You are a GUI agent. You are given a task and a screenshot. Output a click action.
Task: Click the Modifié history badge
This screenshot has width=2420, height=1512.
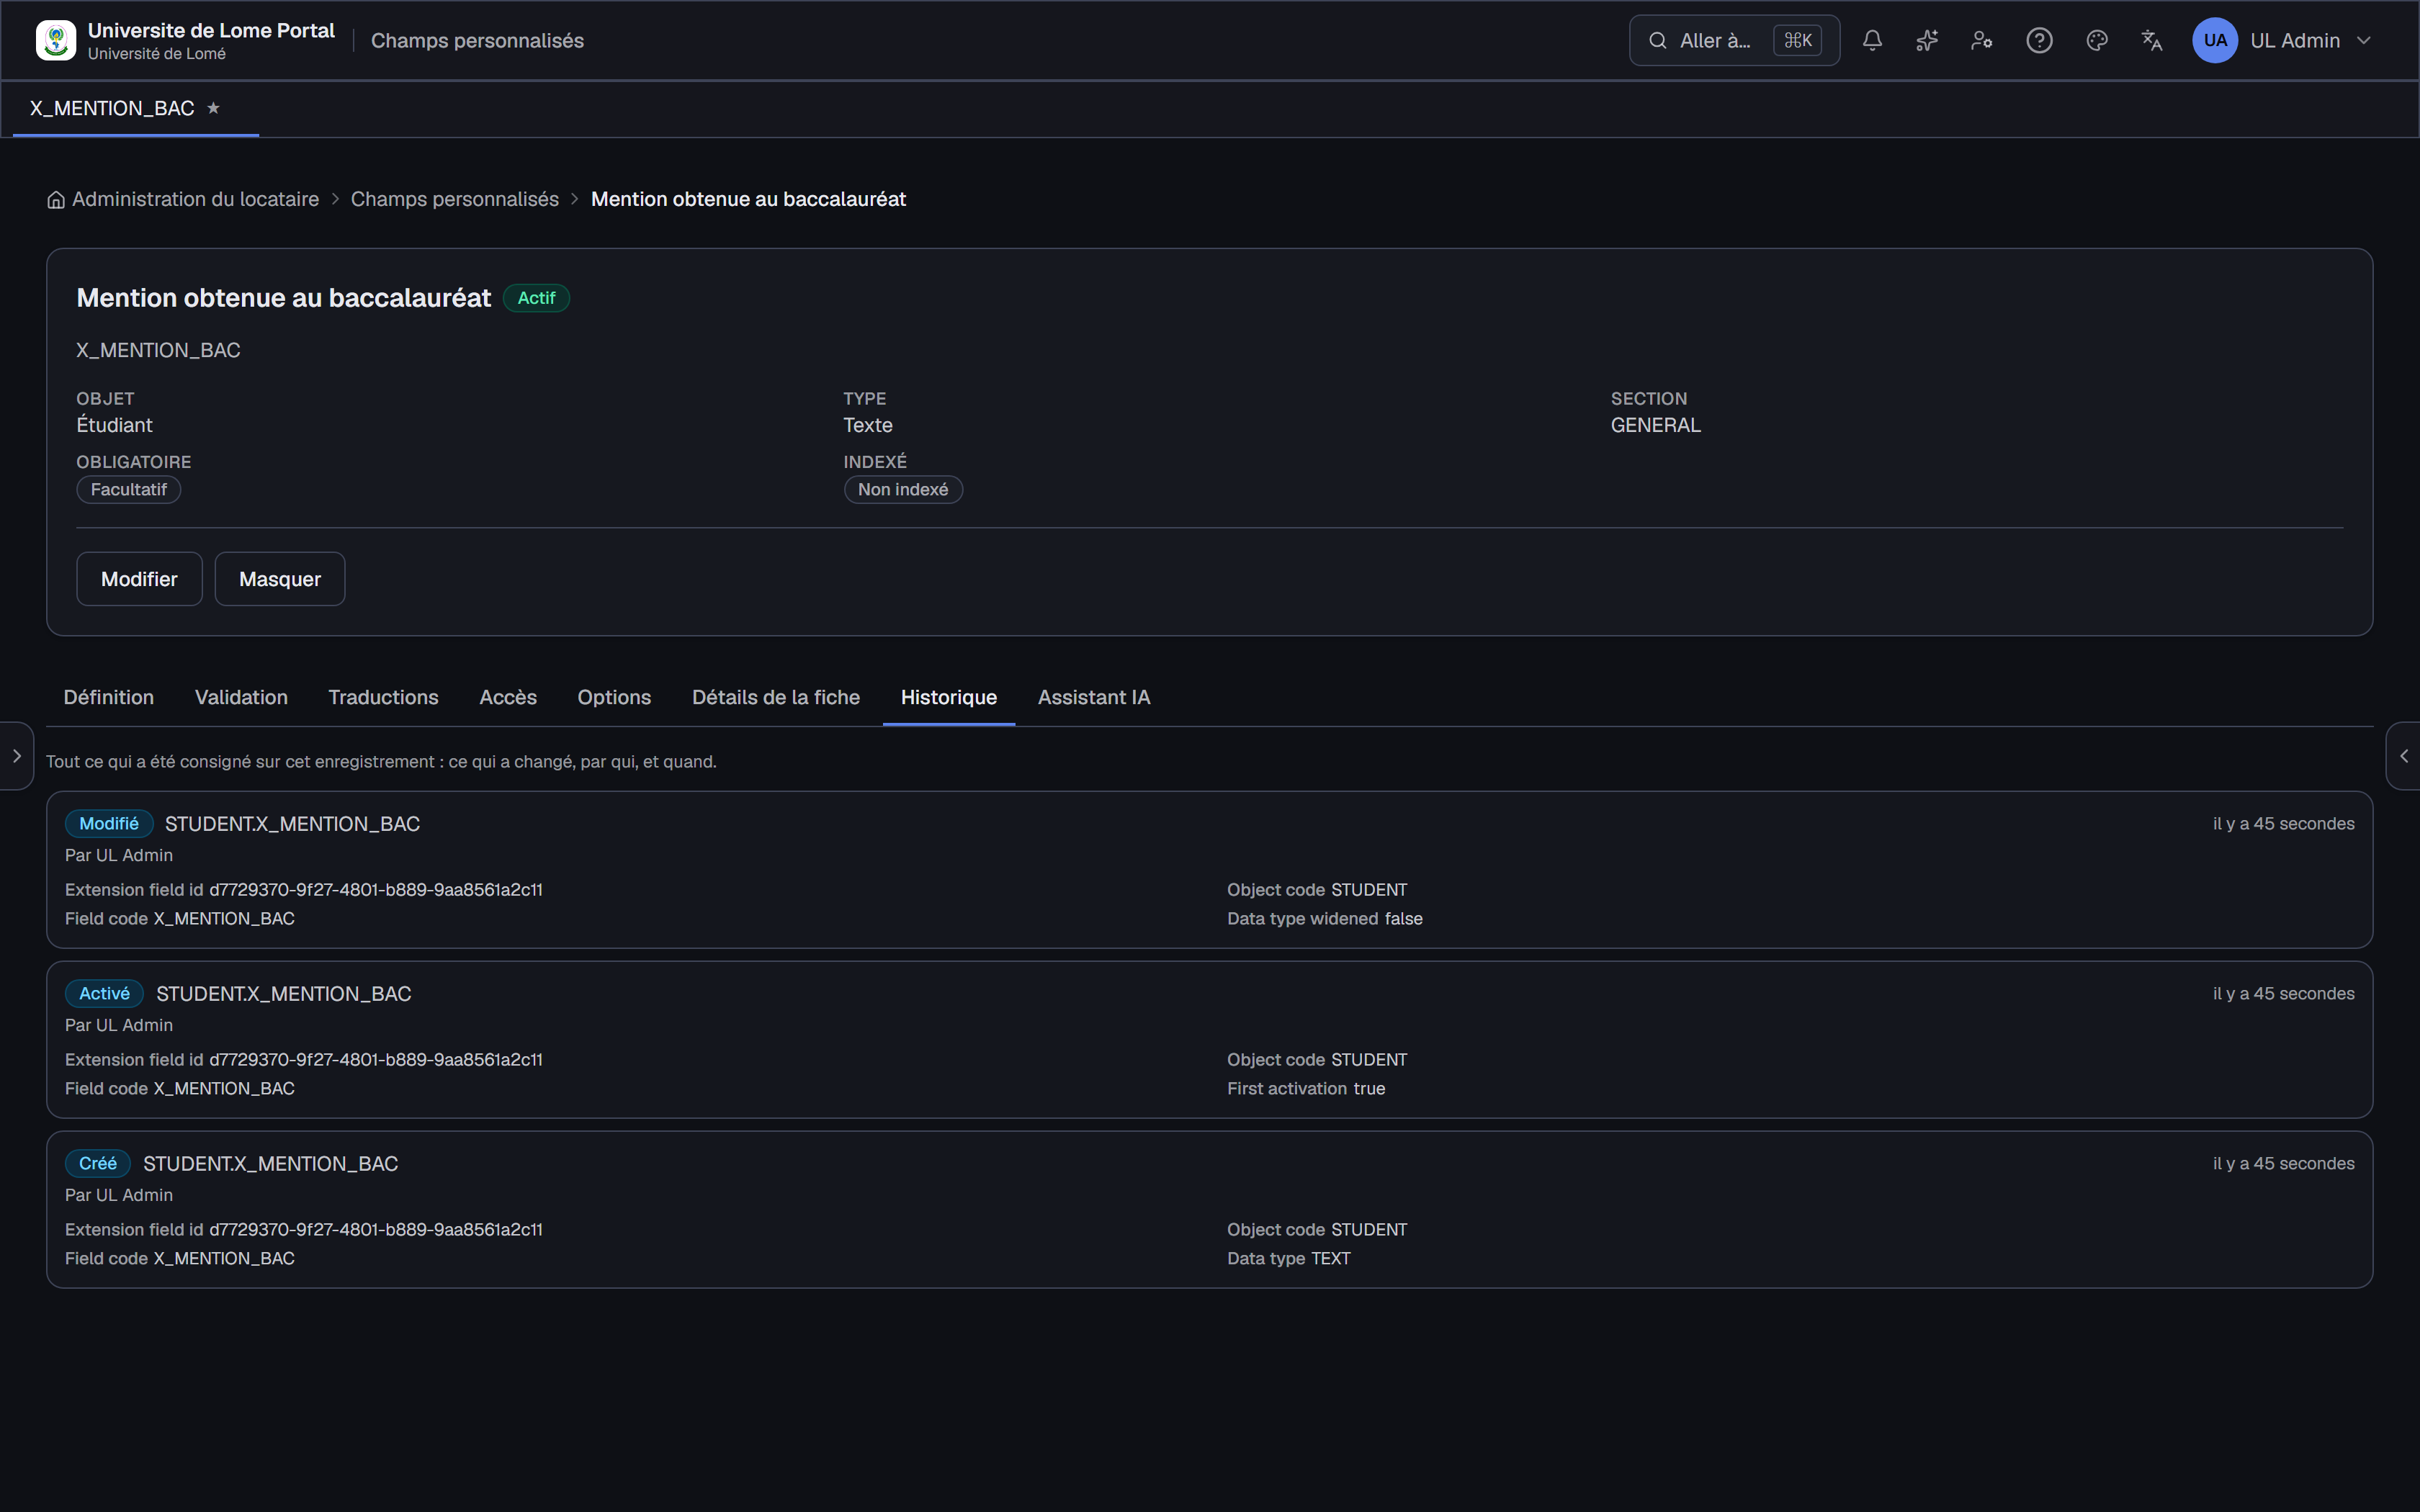tap(109, 823)
